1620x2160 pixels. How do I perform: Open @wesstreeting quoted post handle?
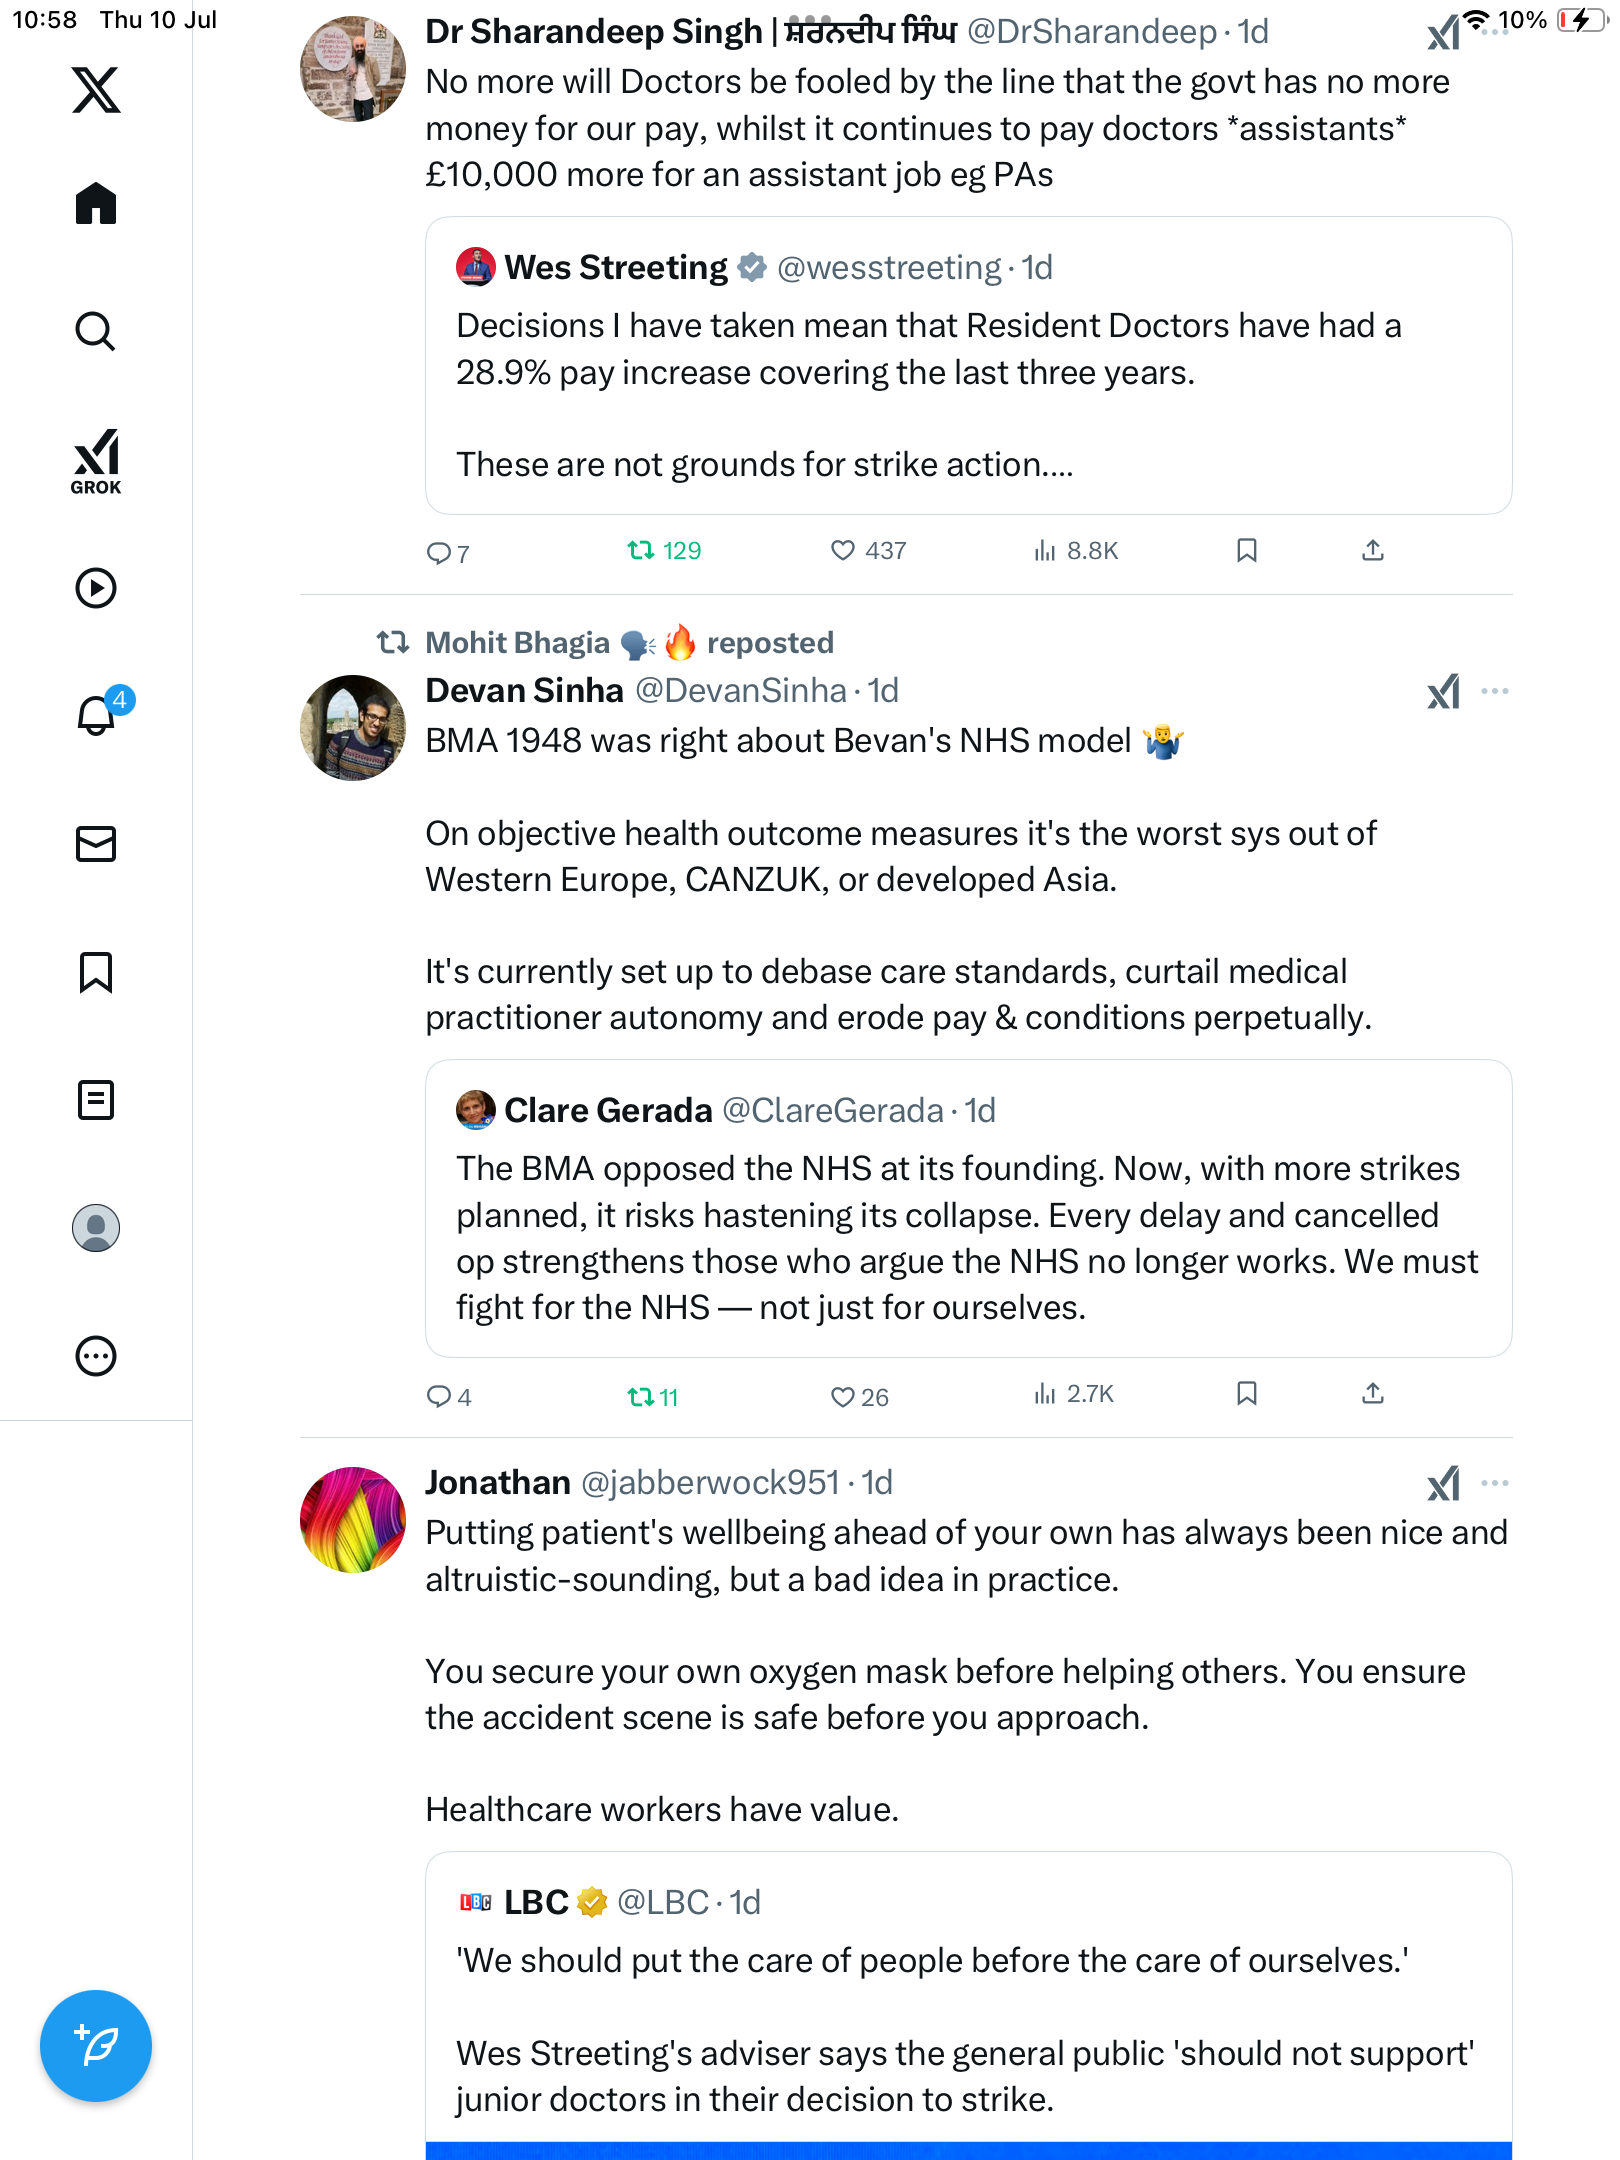(889, 268)
